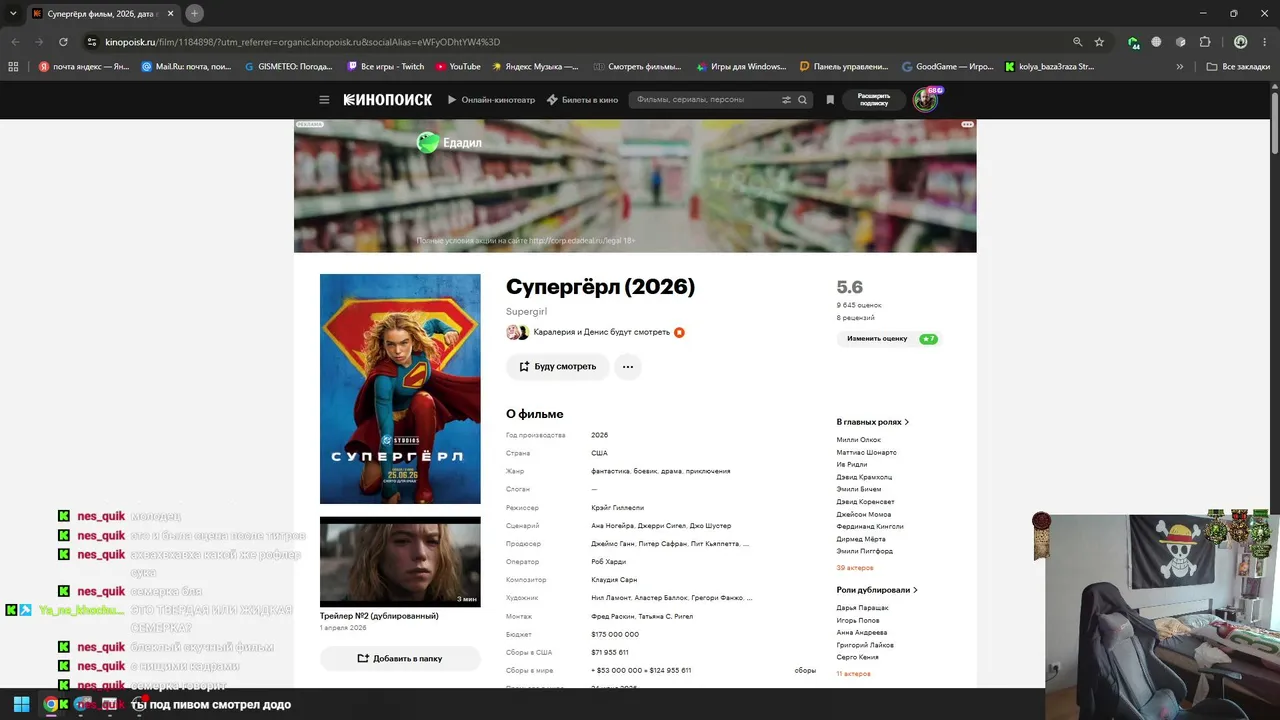Click the Едадил advertisement banner

click(x=635, y=186)
